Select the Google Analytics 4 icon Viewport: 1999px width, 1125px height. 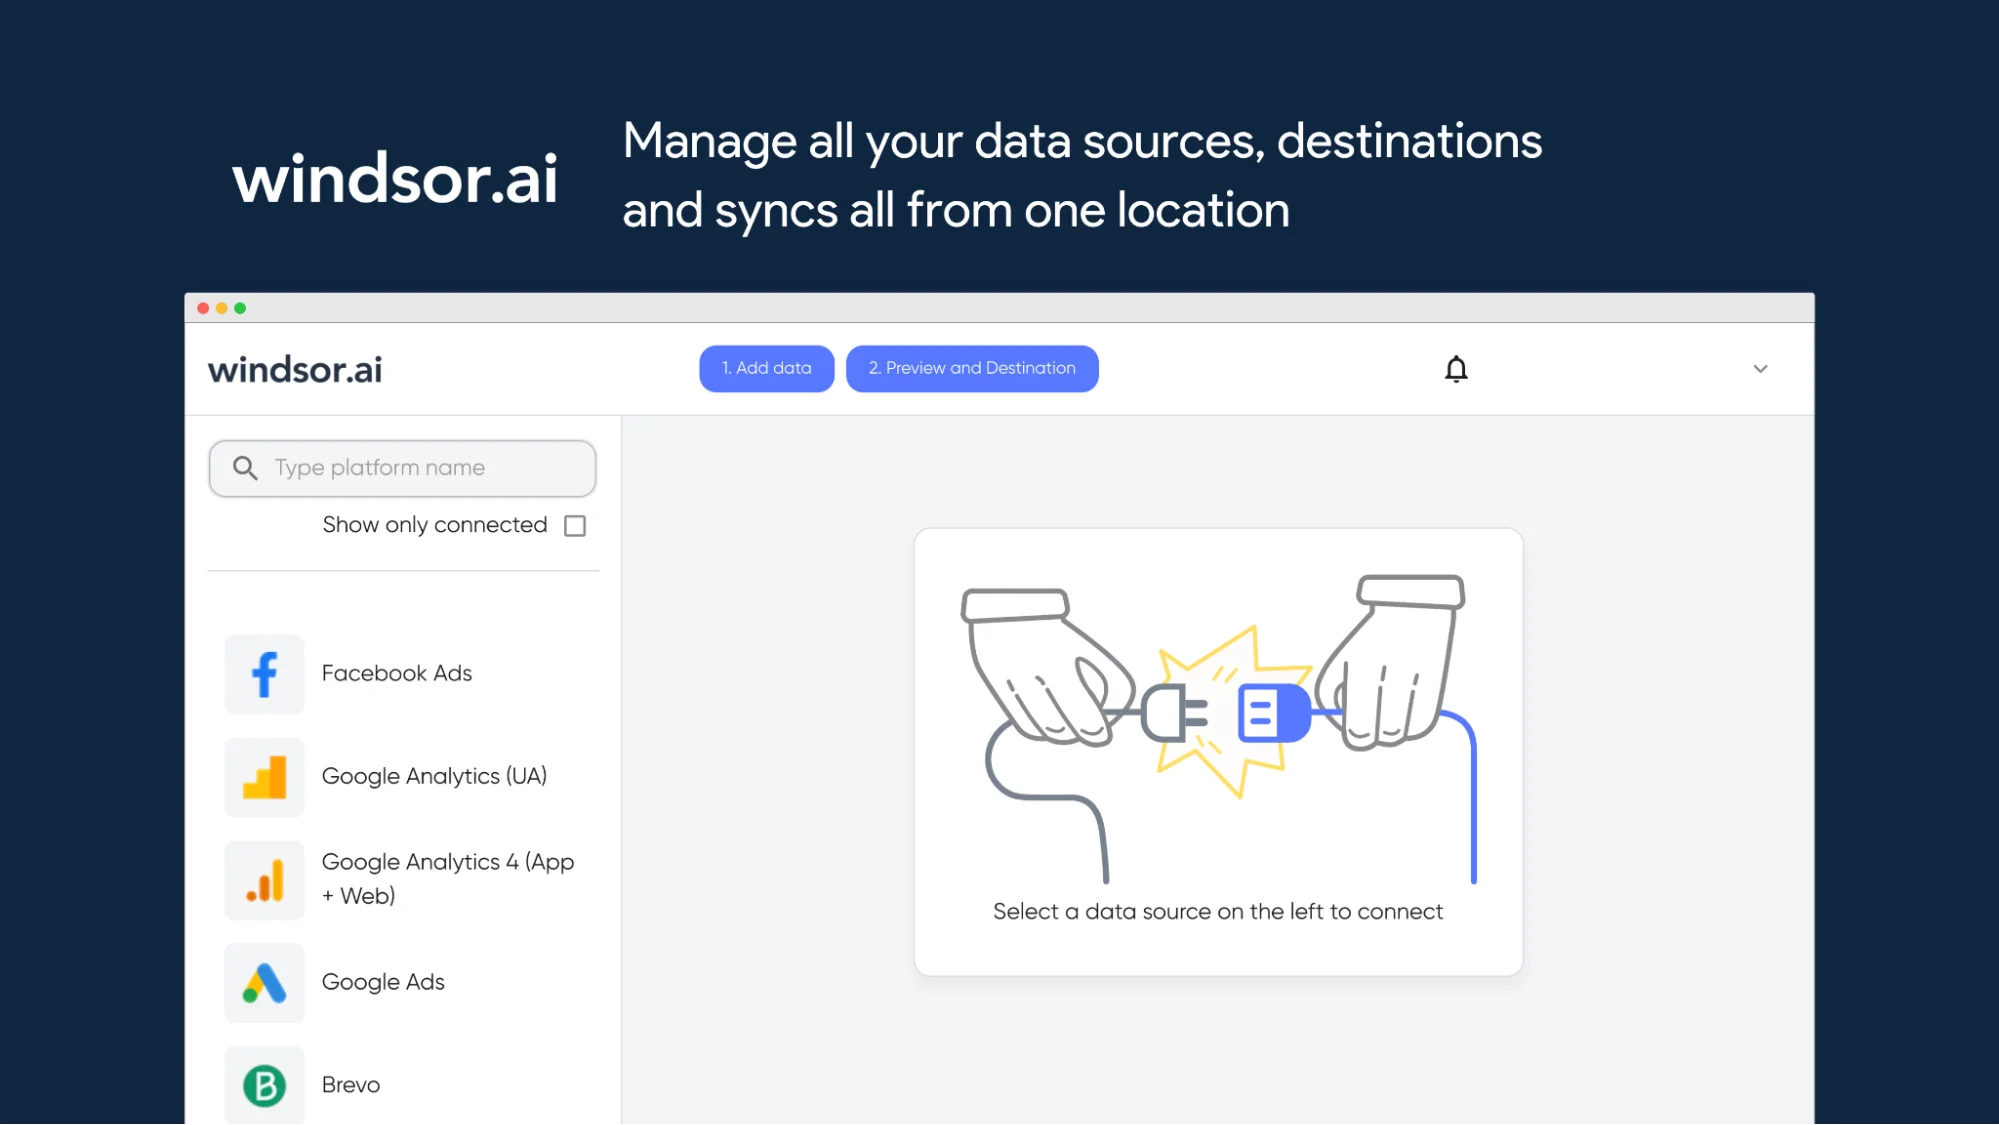[x=263, y=880]
